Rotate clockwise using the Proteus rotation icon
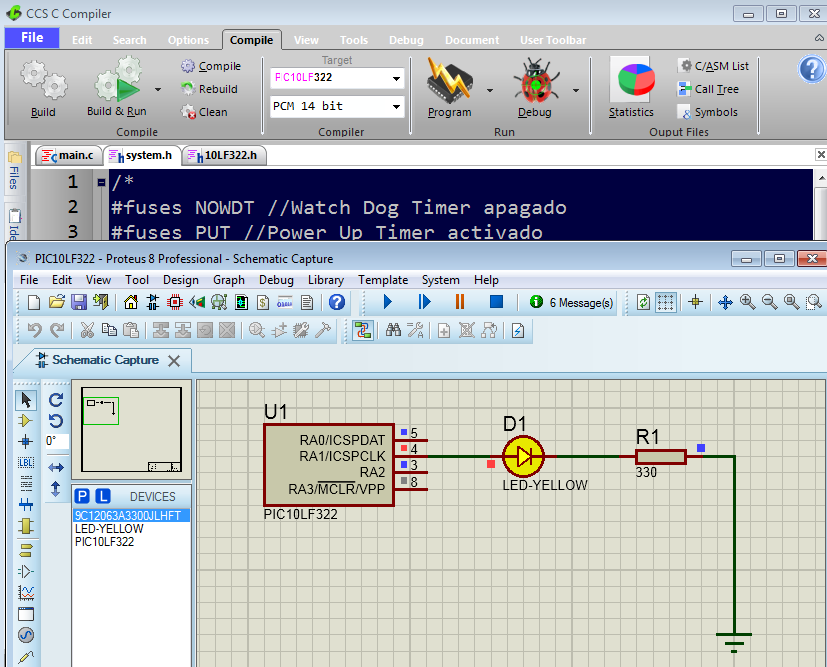Viewport: 827px width, 667px height. pos(55,400)
